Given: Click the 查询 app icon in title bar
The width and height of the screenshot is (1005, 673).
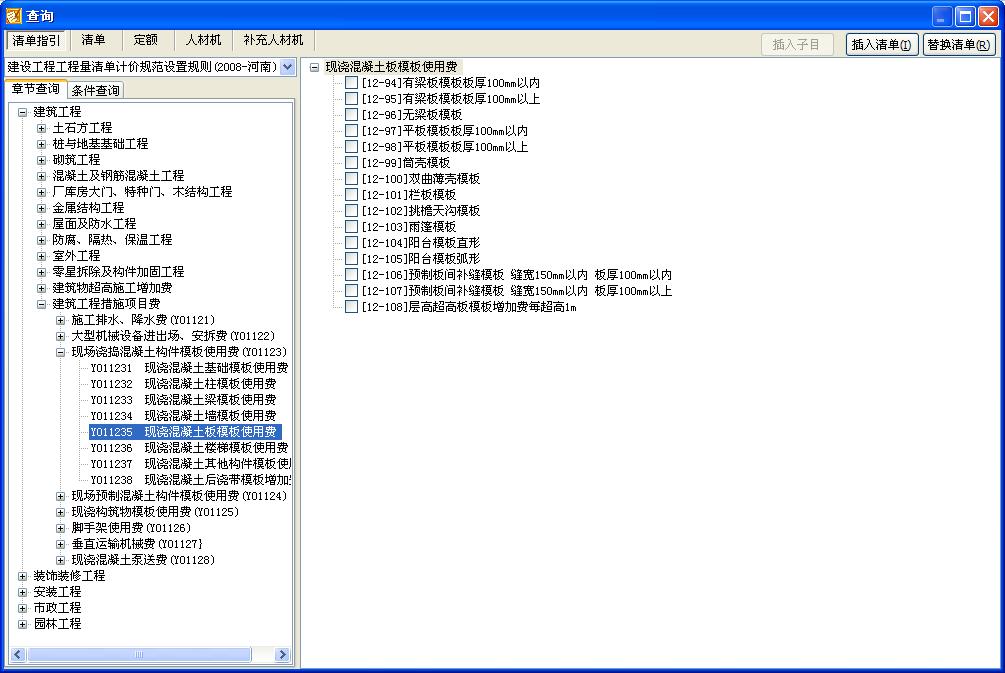Looking at the screenshot, I should tap(14, 16).
